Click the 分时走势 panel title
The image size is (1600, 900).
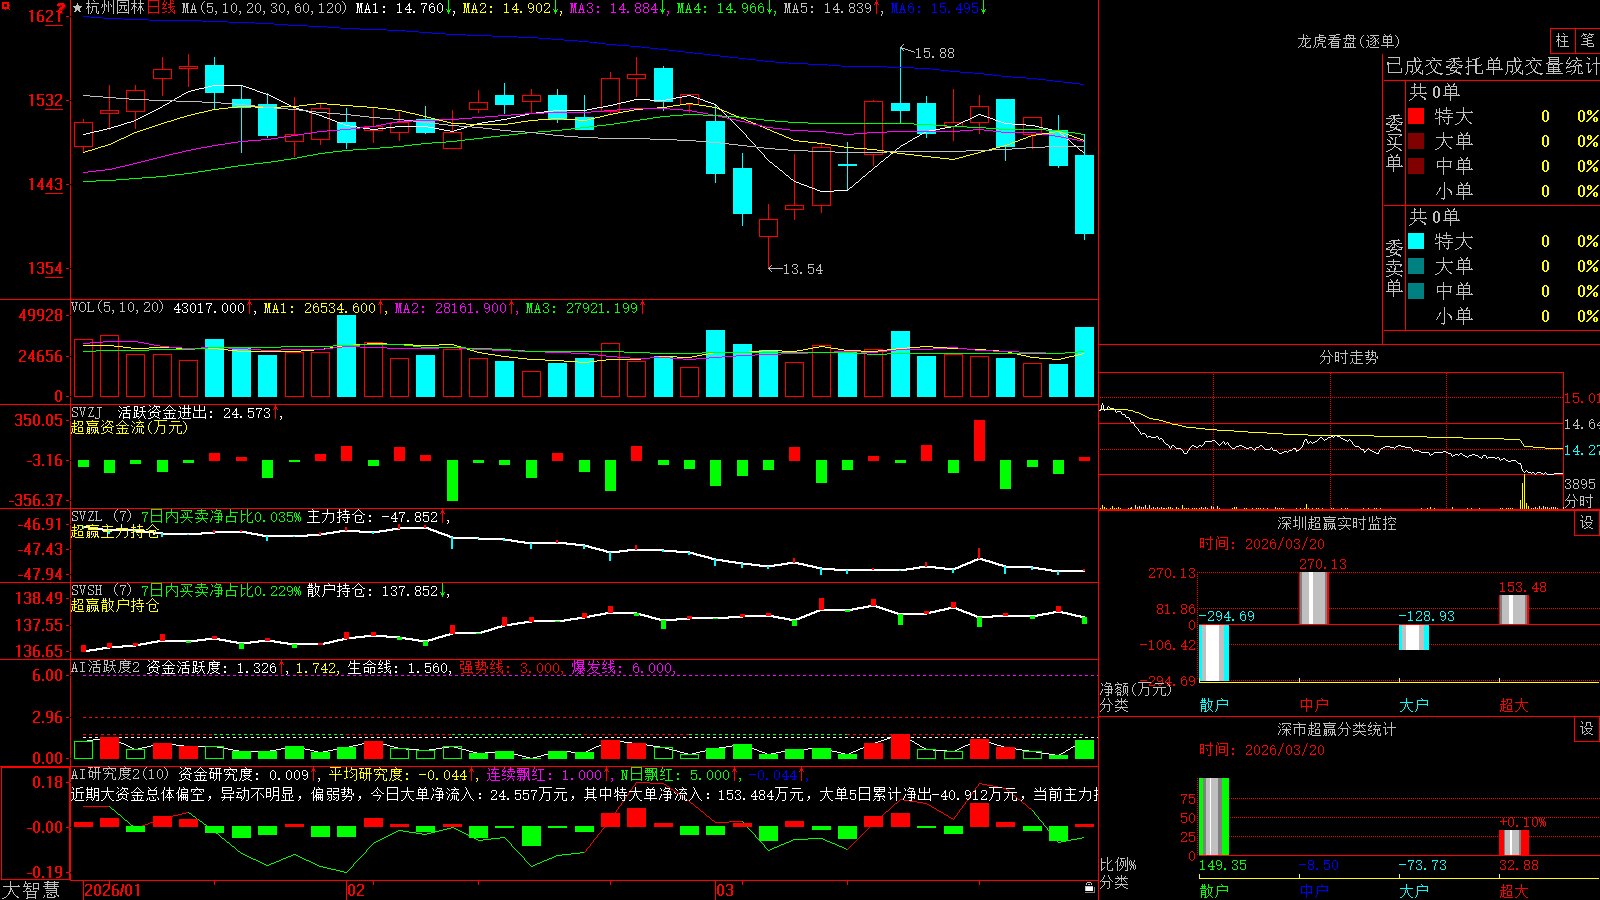(x=1348, y=357)
